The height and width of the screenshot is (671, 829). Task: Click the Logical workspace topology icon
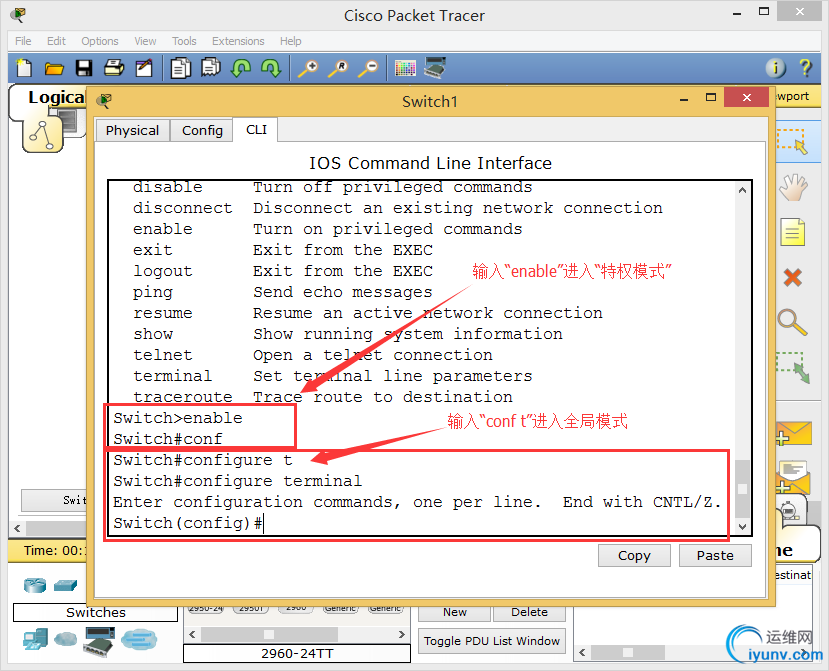pyautogui.click(x=42, y=135)
